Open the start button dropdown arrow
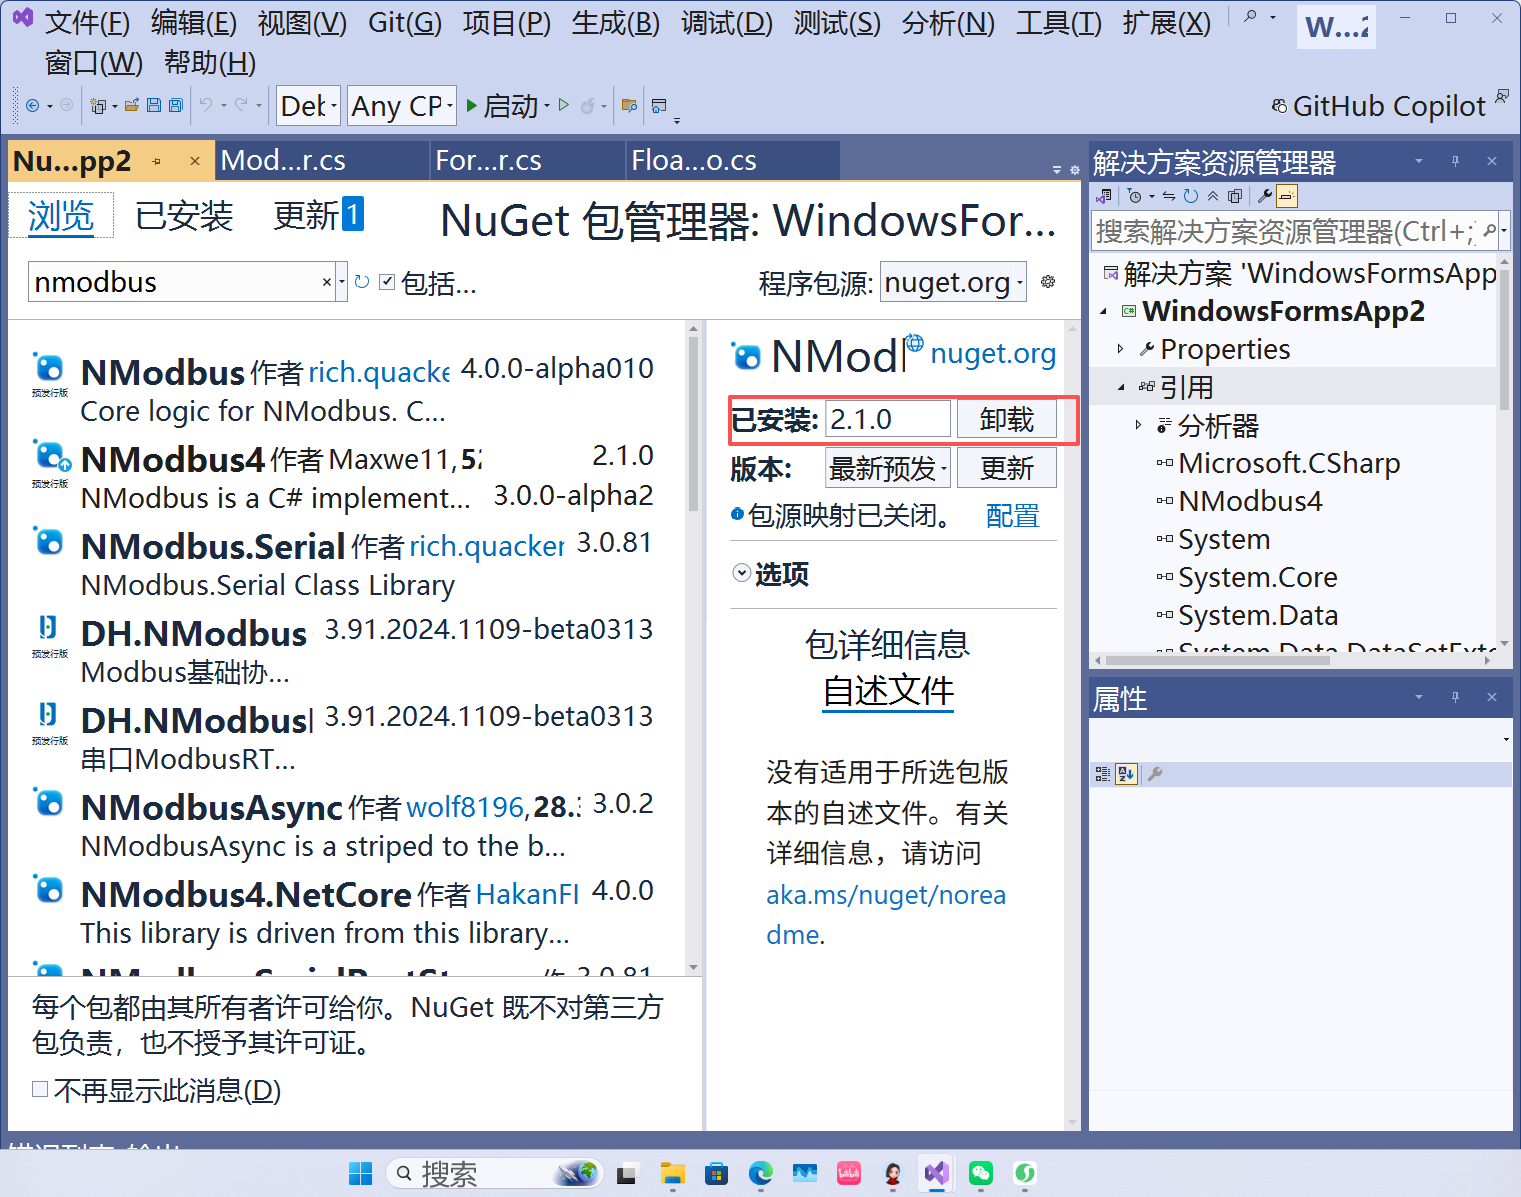Image resolution: width=1521 pixels, height=1197 pixels. point(547,106)
